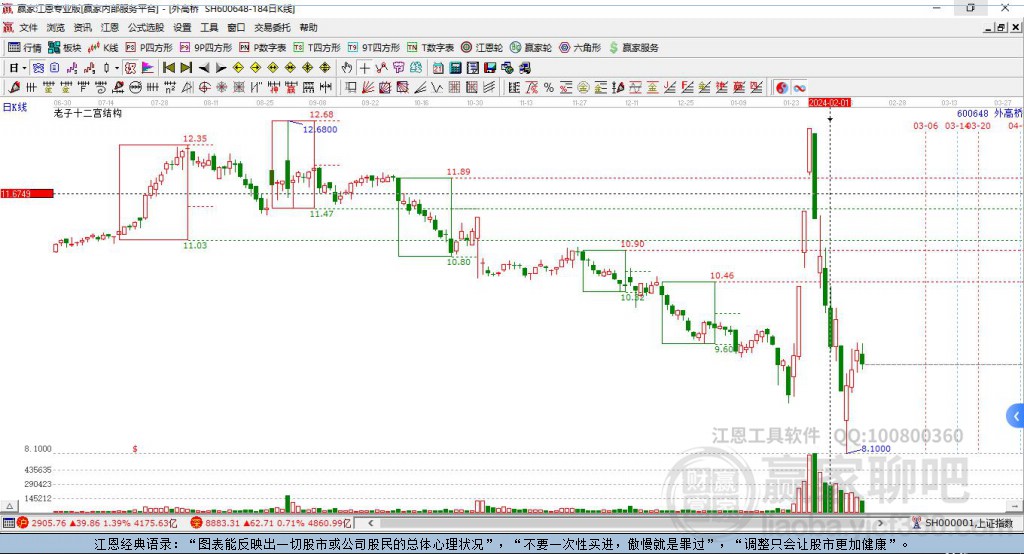Image resolution: width=1024 pixels, height=554 pixels.
Task: Open the 9T四方形 tool
Action: [374, 48]
